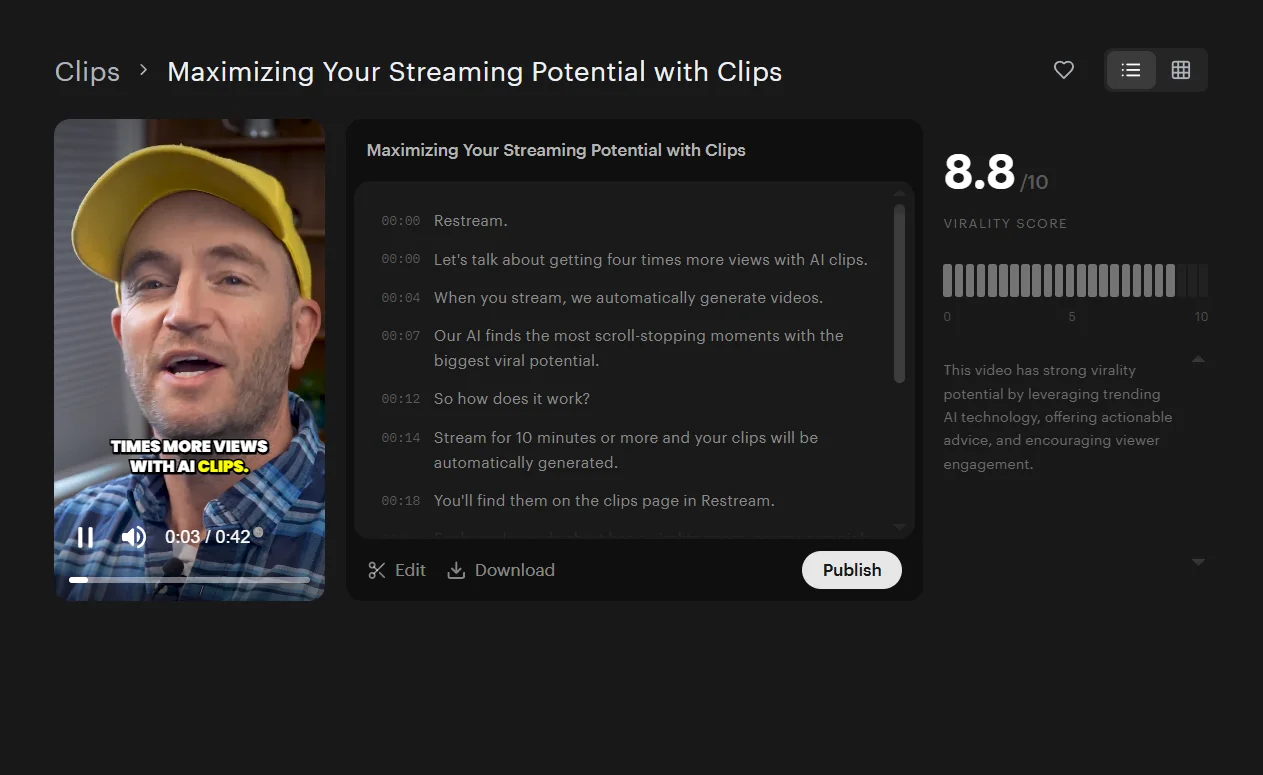Download the clip

(x=501, y=570)
